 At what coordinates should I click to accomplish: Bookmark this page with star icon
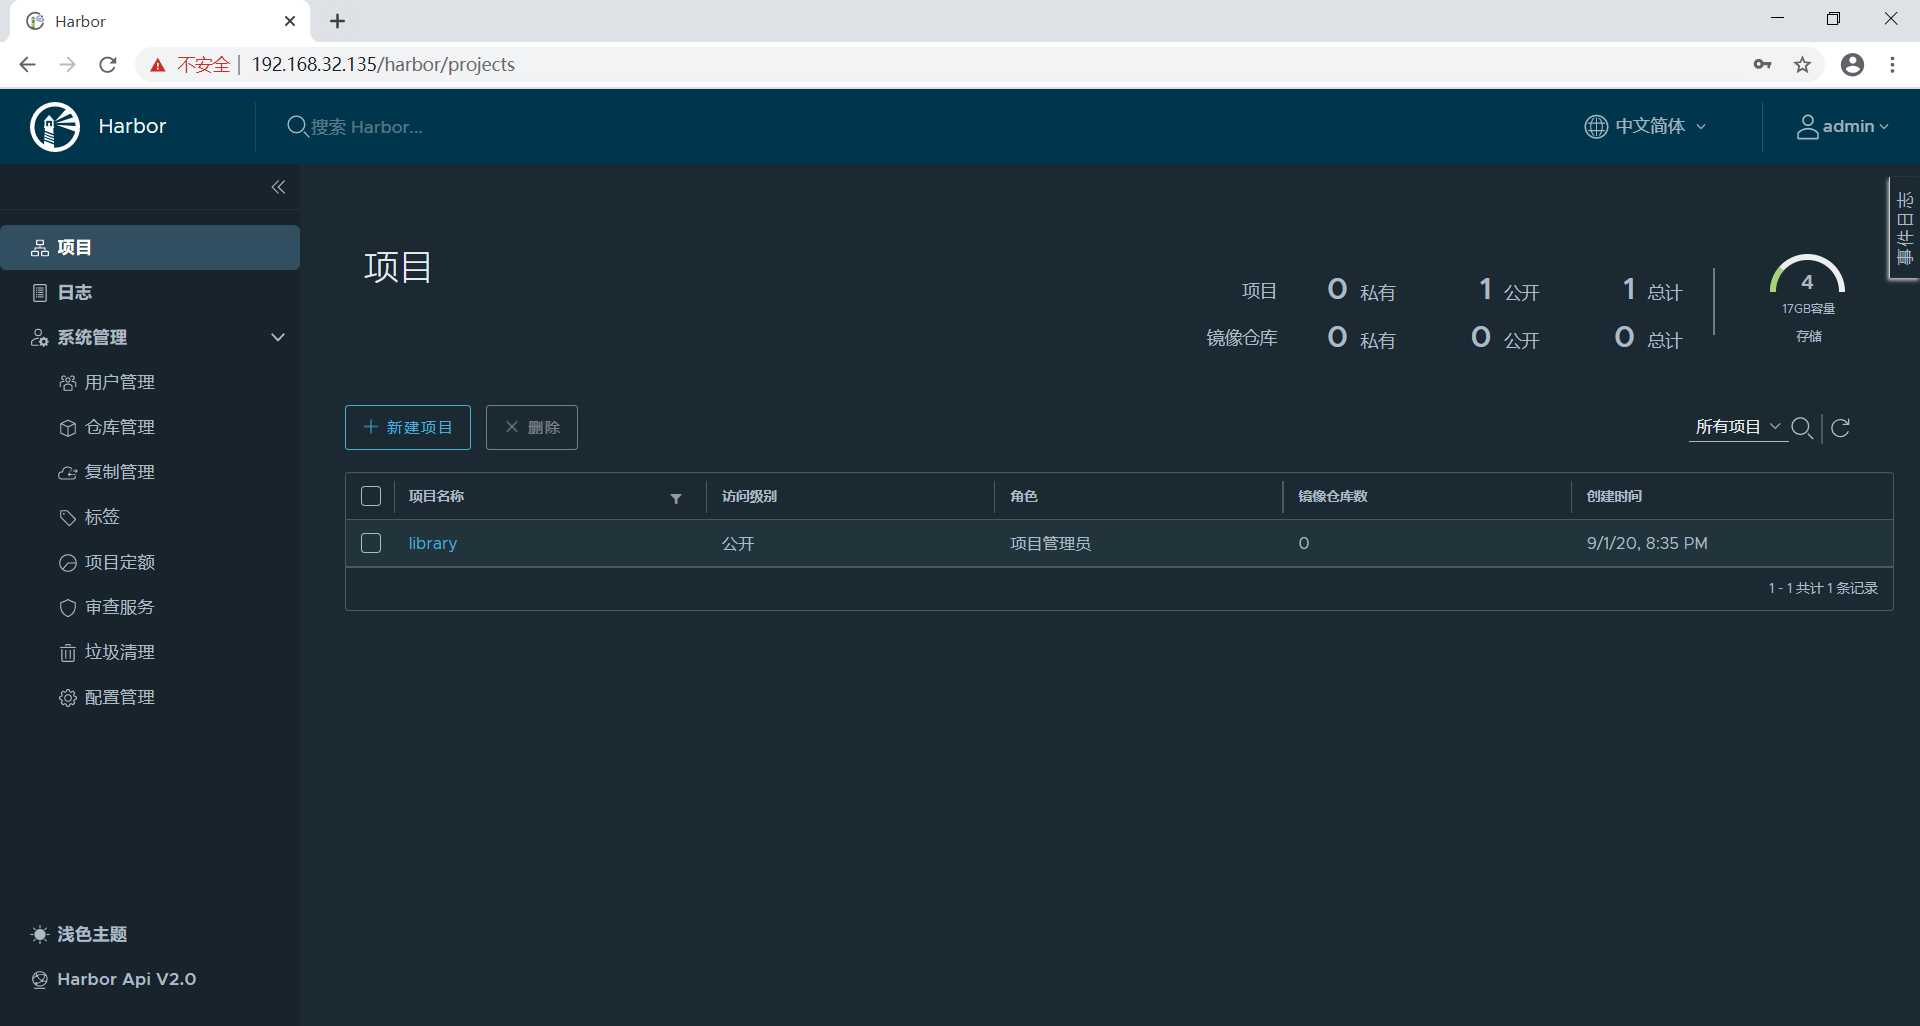tap(1802, 65)
